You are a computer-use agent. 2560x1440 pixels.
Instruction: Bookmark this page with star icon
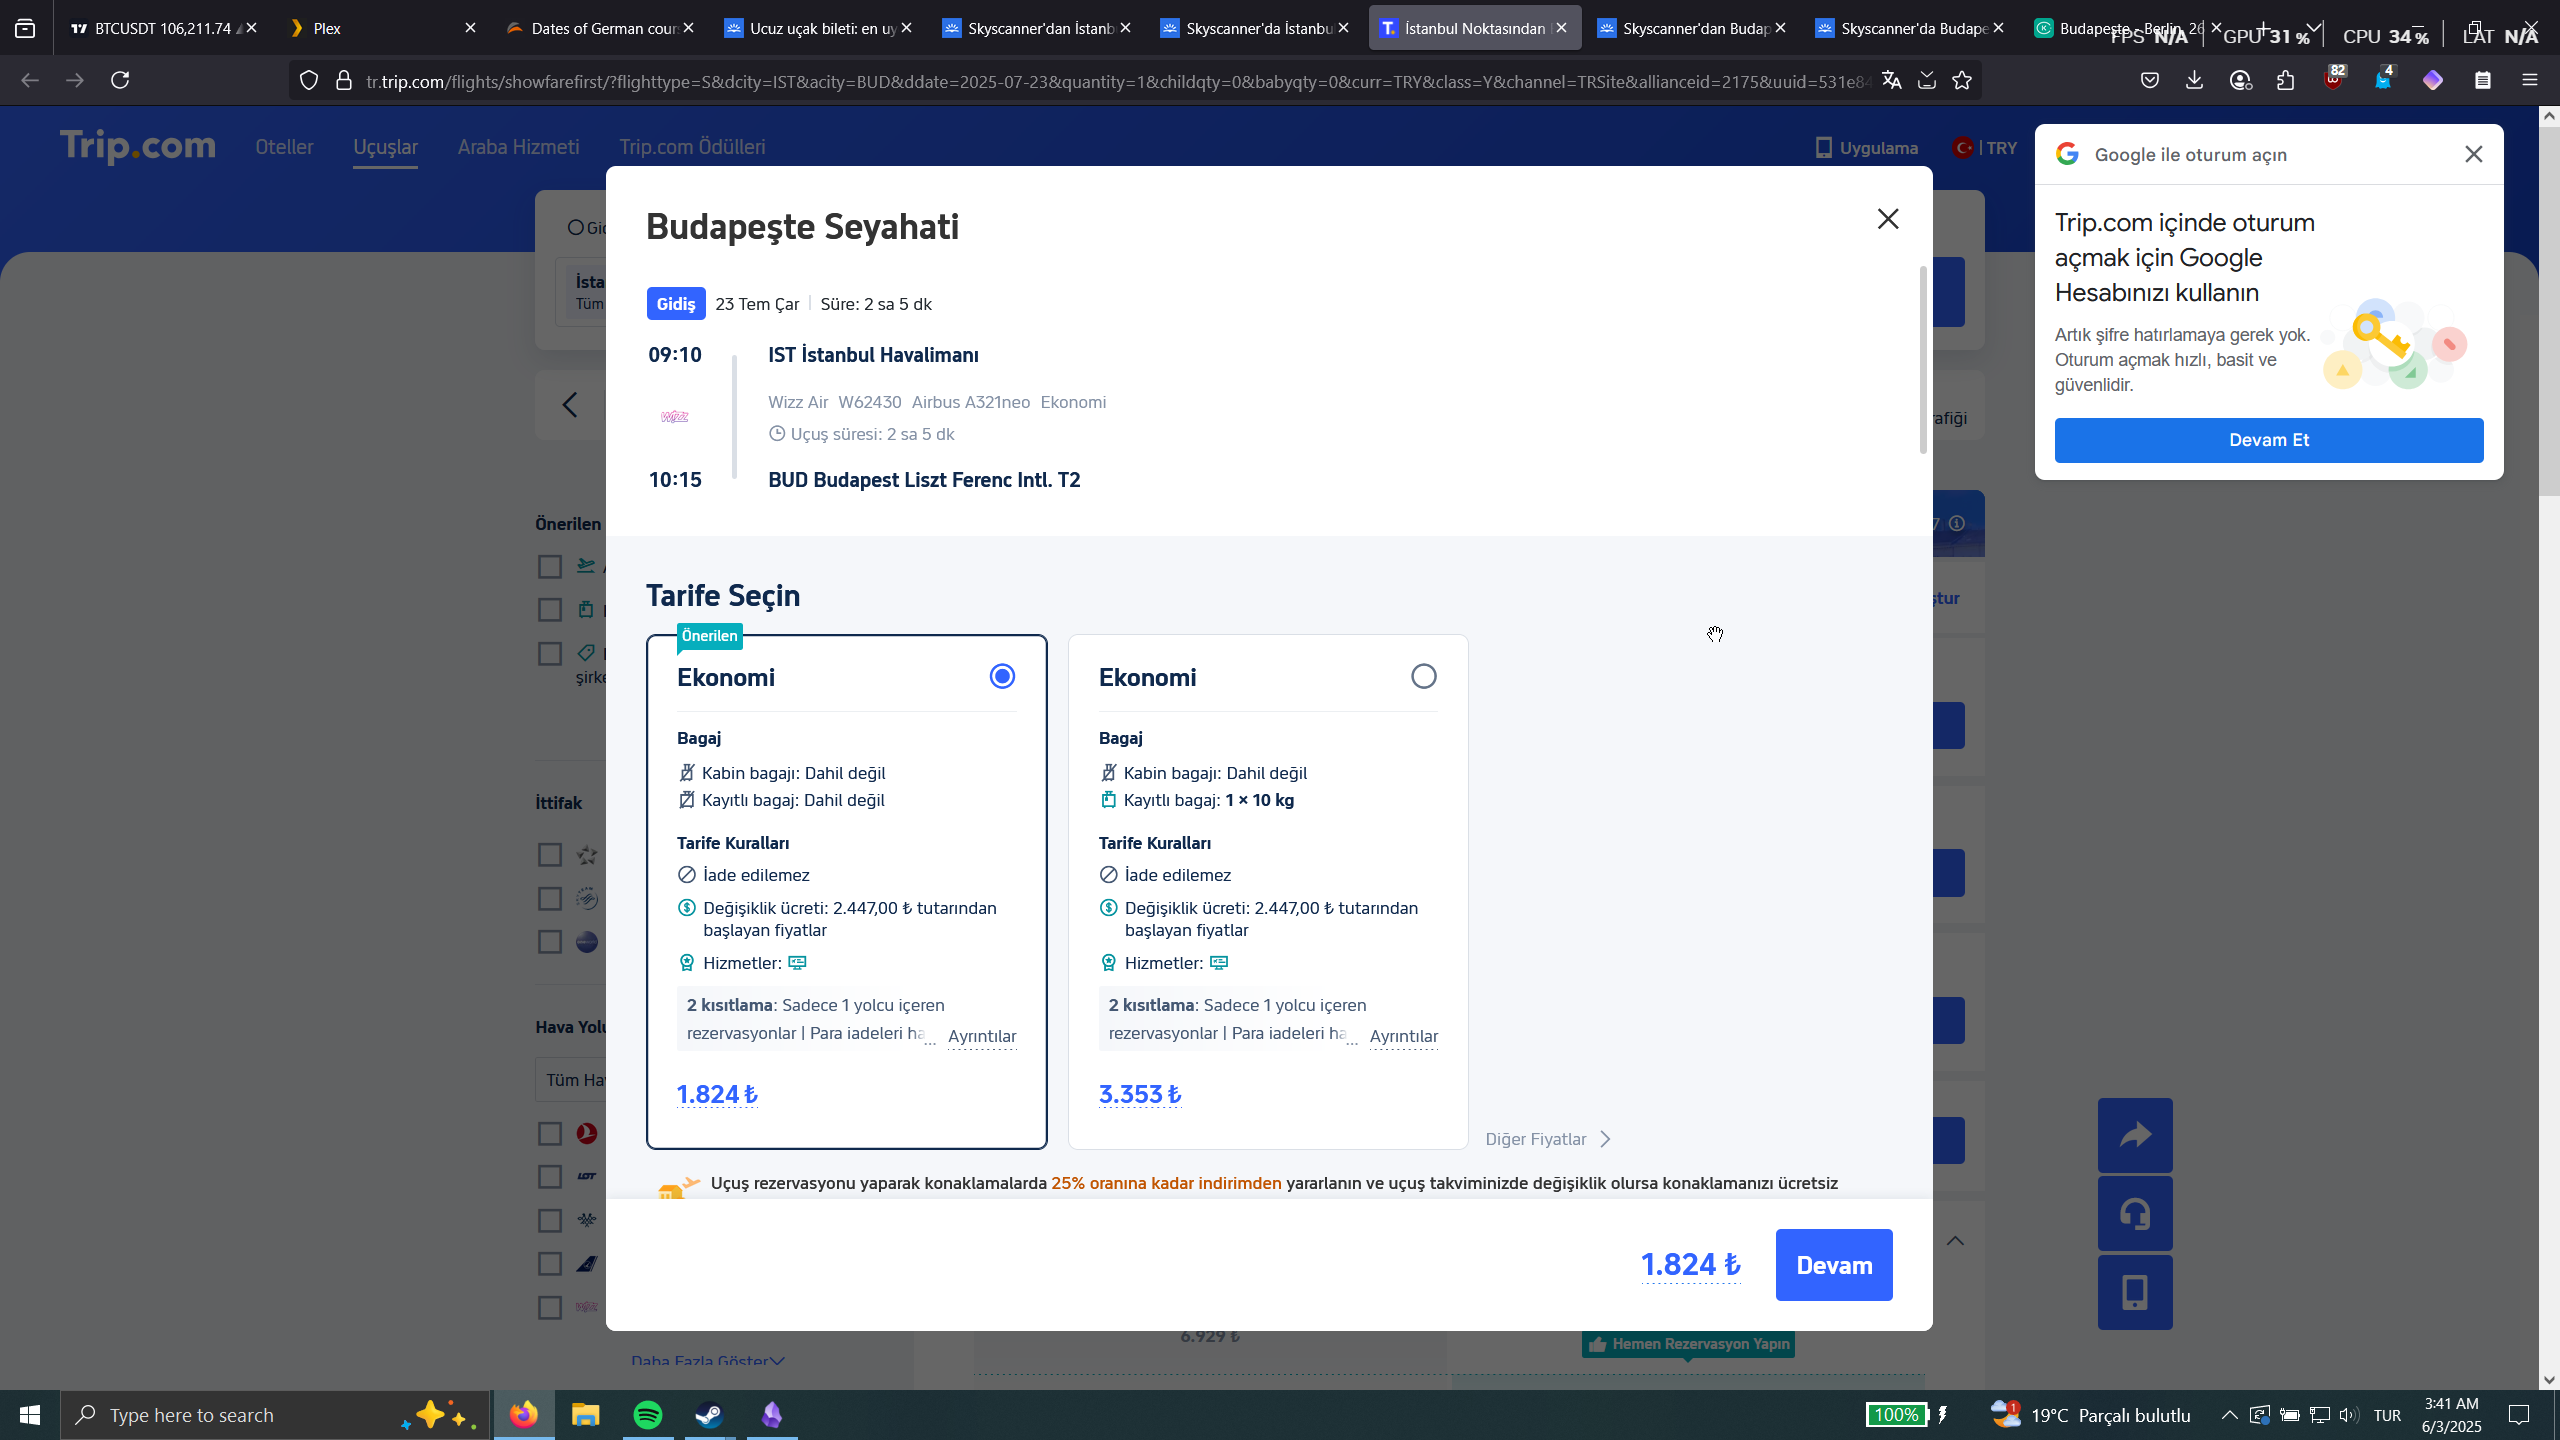pos(1962,80)
